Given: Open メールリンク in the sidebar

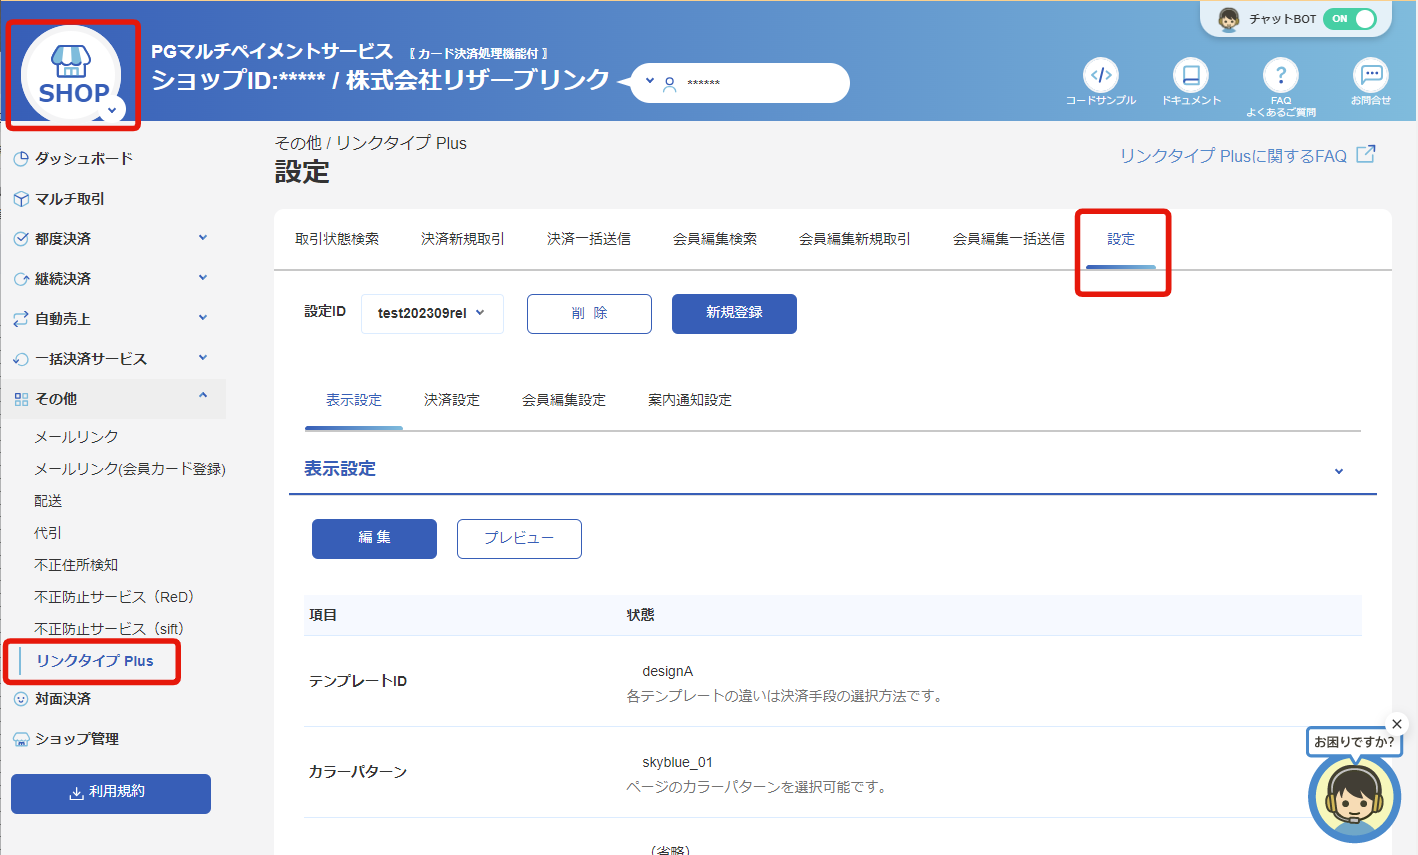Looking at the screenshot, I should click(76, 437).
